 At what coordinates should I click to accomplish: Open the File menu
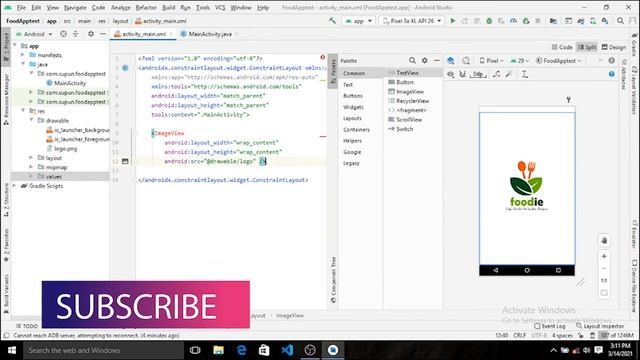tap(21, 7)
